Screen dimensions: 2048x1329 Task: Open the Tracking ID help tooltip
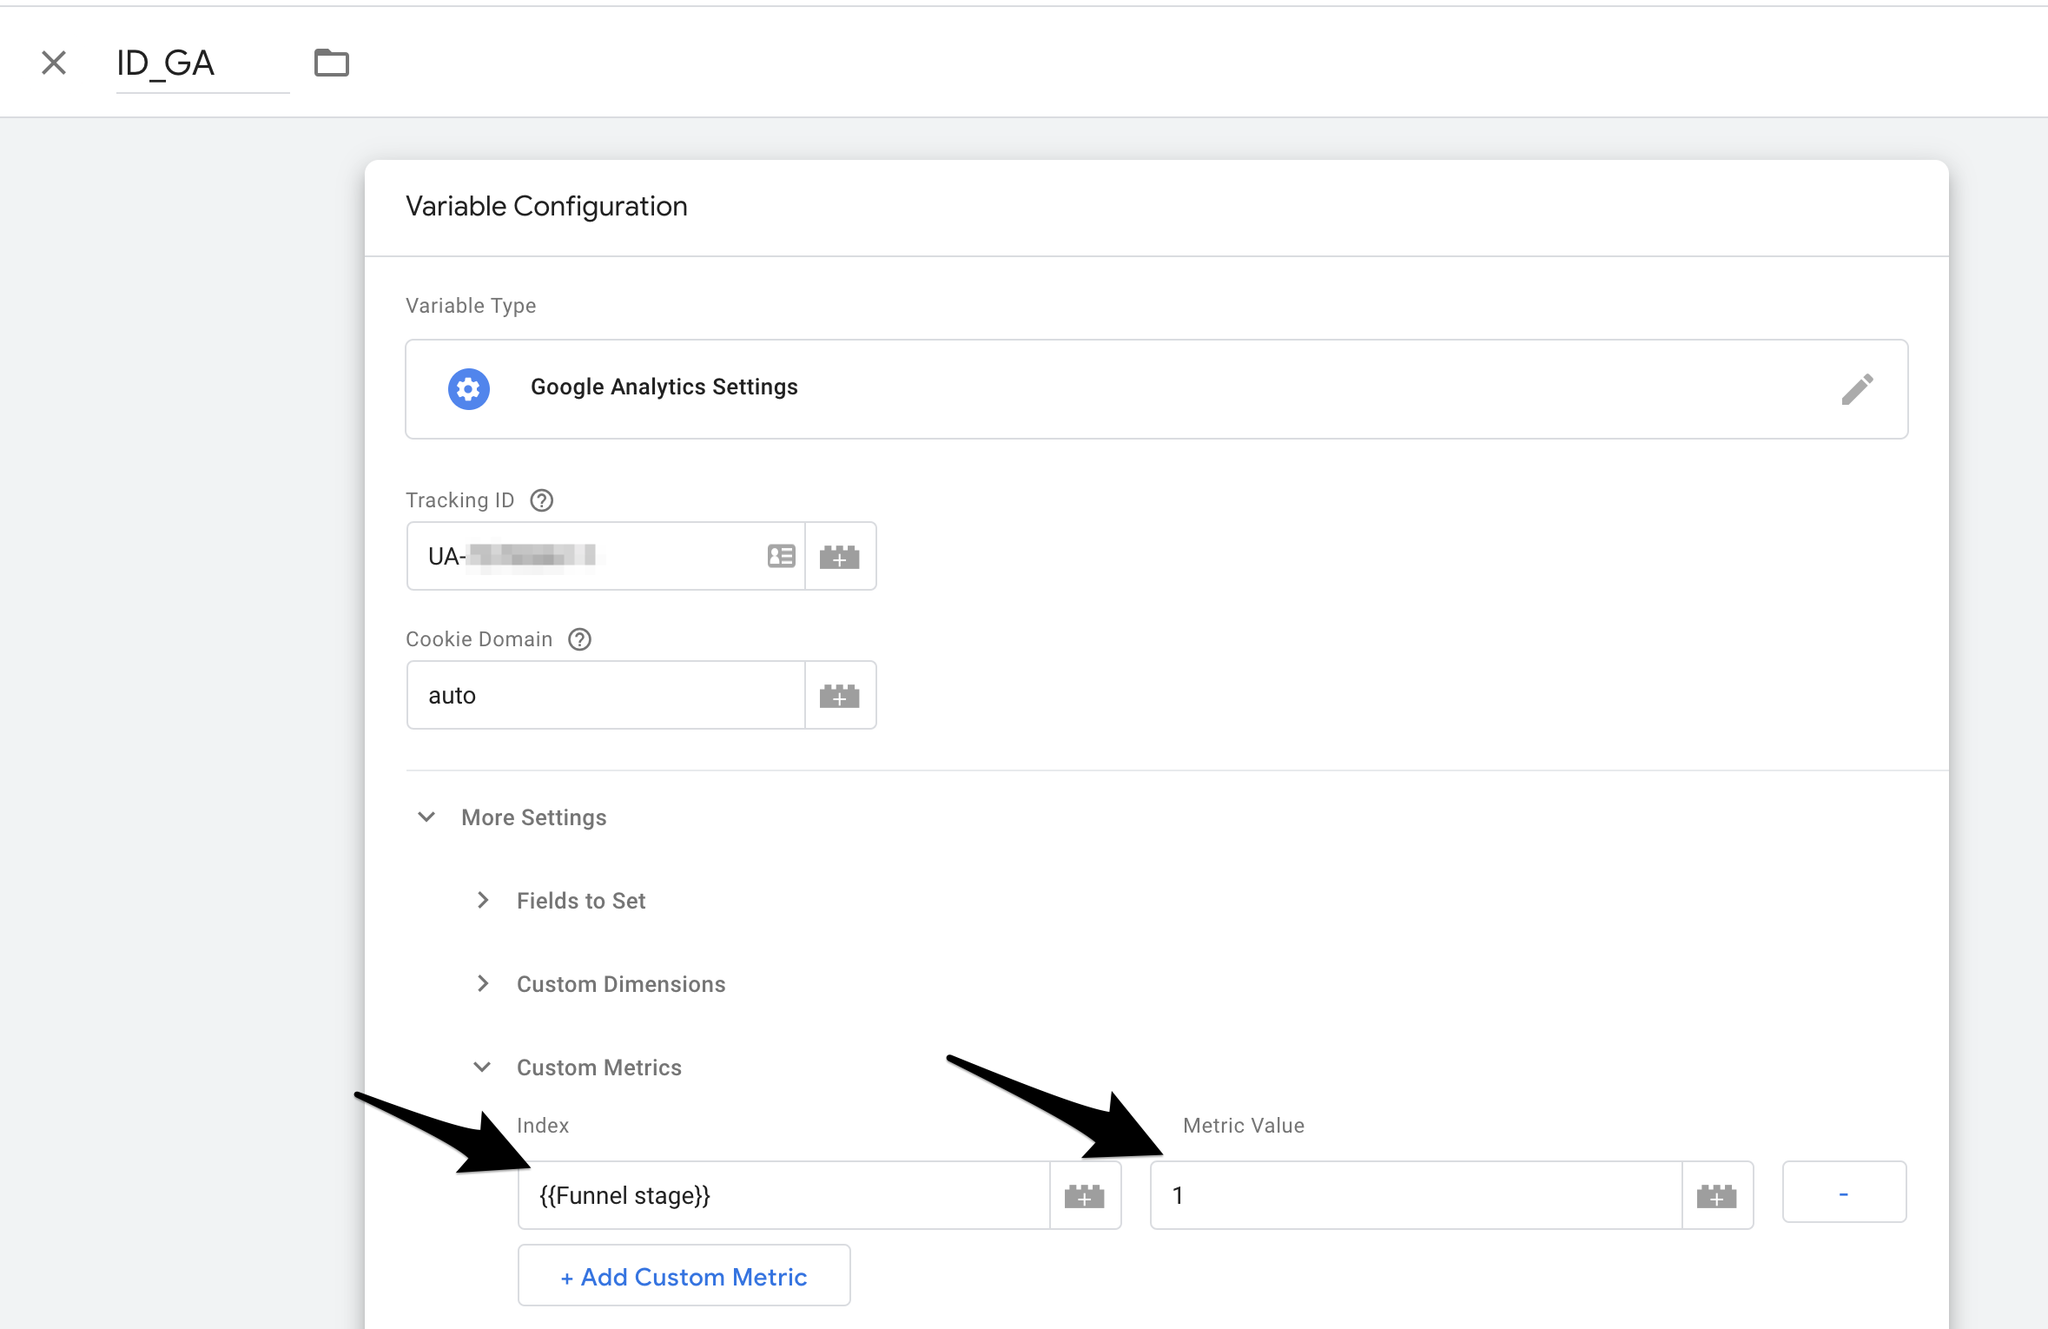[542, 500]
